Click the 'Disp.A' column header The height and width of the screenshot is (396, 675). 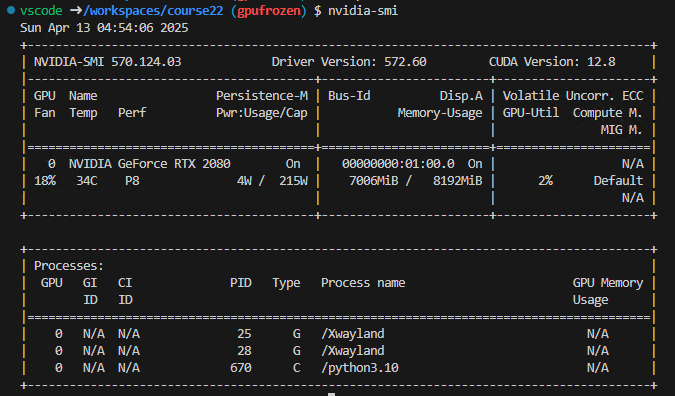[461, 96]
